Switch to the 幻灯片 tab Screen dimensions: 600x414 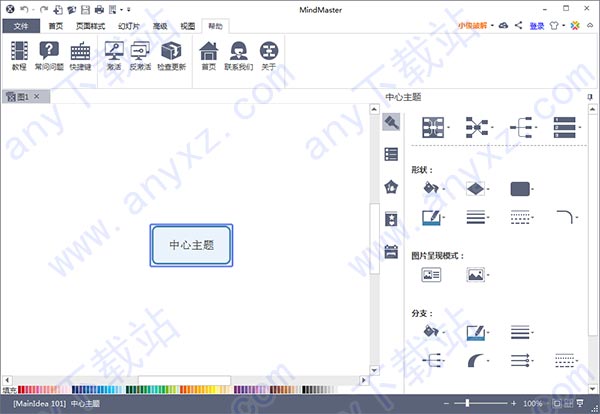point(129,26)
